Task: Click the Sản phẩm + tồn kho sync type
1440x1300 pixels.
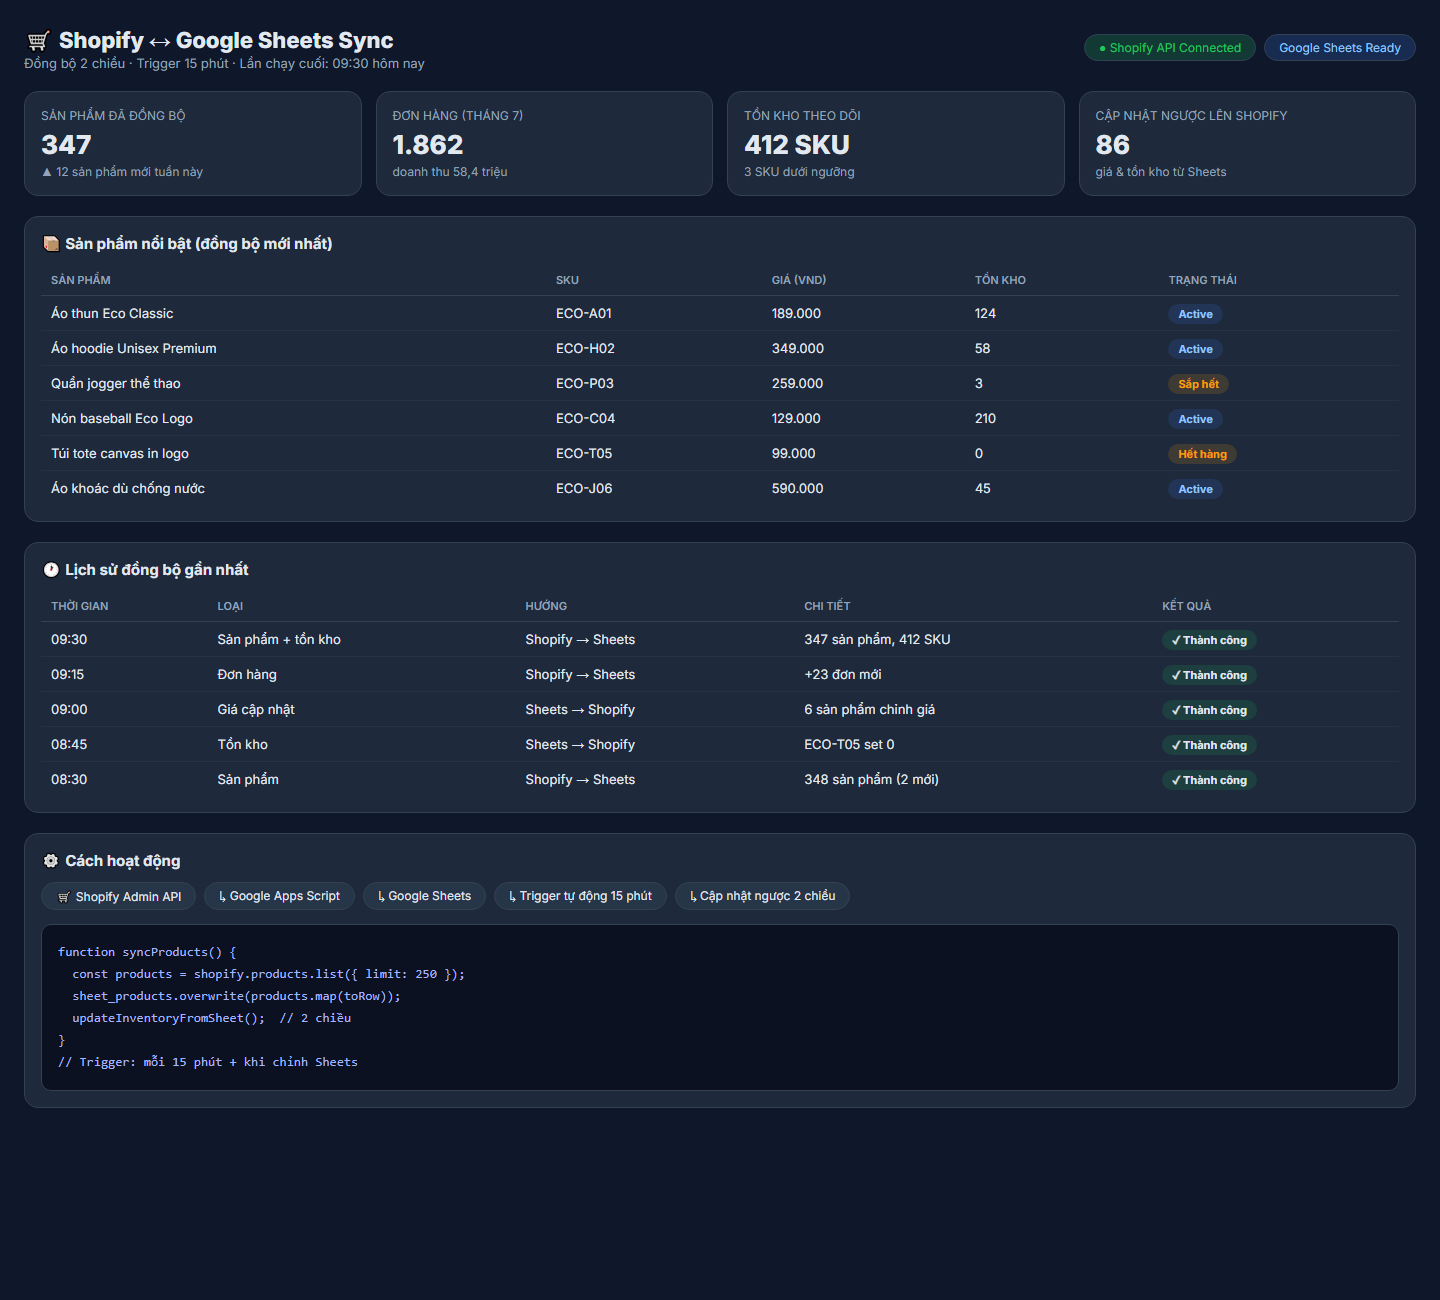Action: pos(279,640)
